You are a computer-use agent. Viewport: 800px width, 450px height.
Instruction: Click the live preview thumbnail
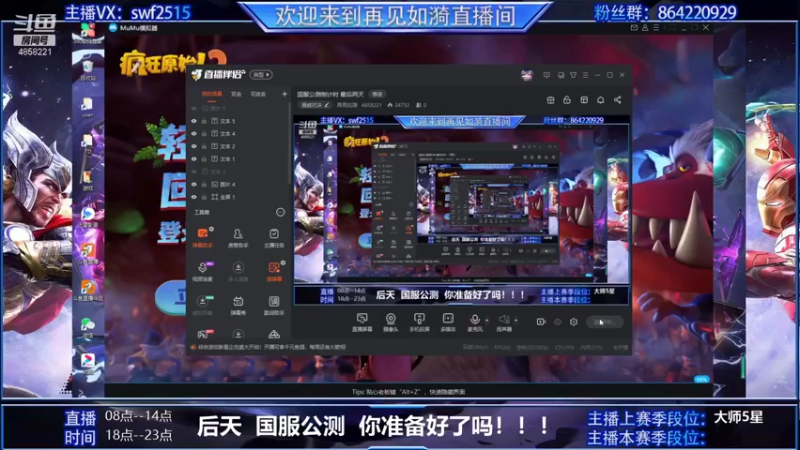pyautogui.click(x=461, y=210)
